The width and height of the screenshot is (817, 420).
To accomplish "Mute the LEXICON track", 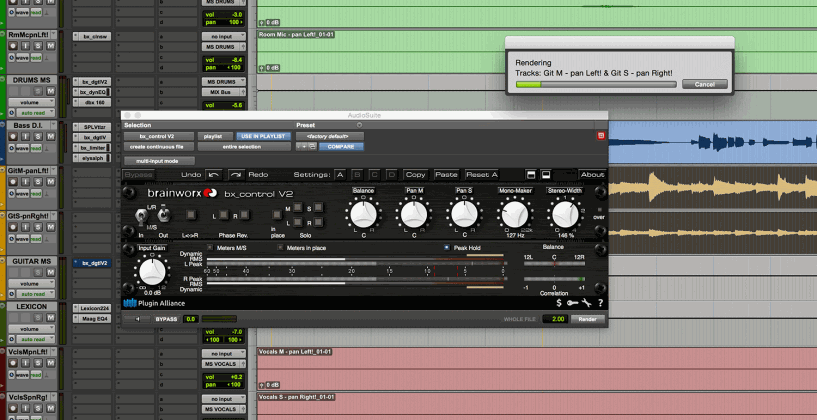I will point(51,318).
